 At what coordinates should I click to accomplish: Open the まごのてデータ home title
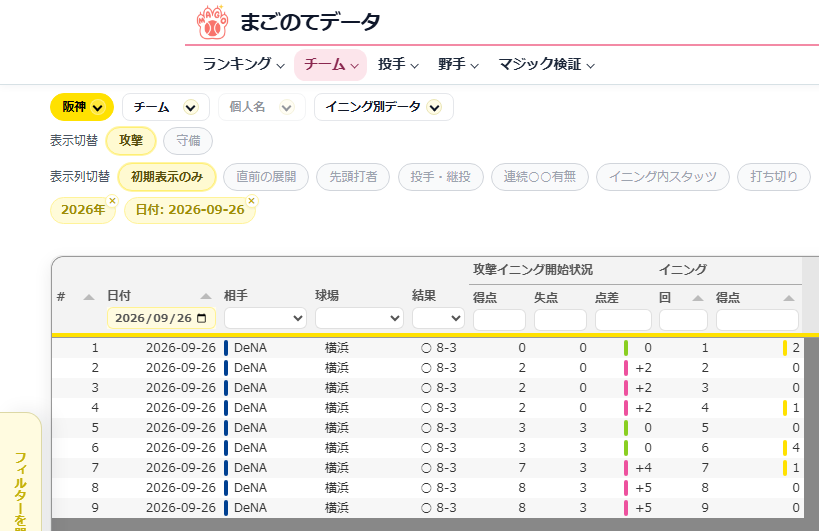[x=310, y=22]
